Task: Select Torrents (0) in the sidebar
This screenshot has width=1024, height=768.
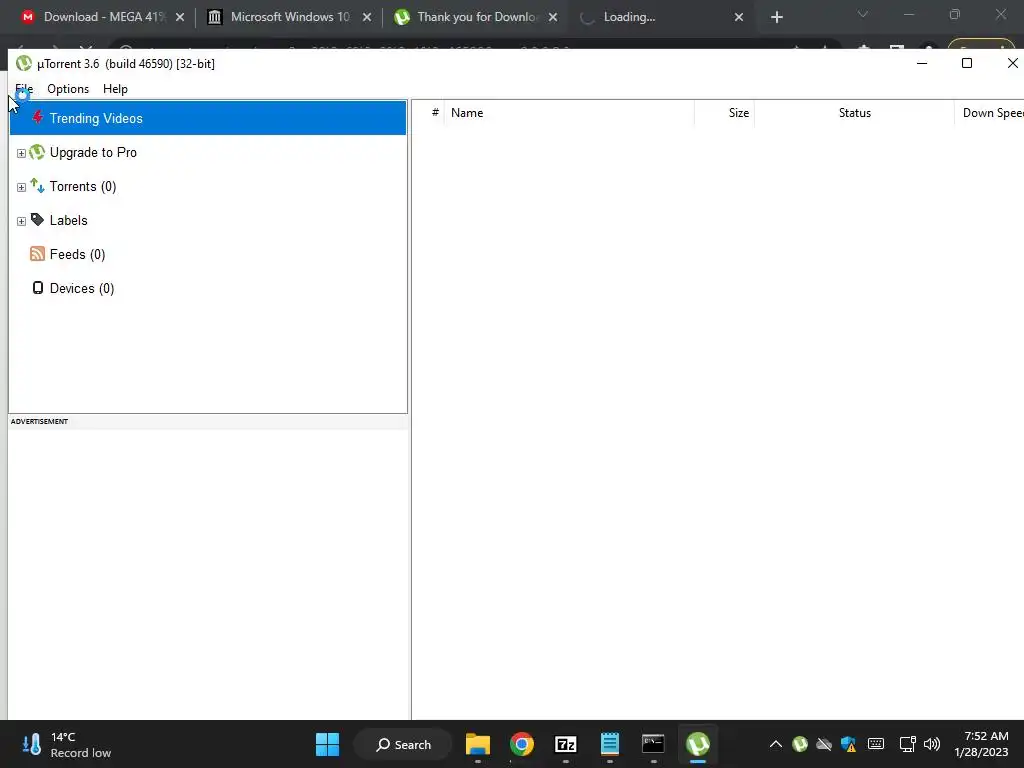Action: (83, 186)
